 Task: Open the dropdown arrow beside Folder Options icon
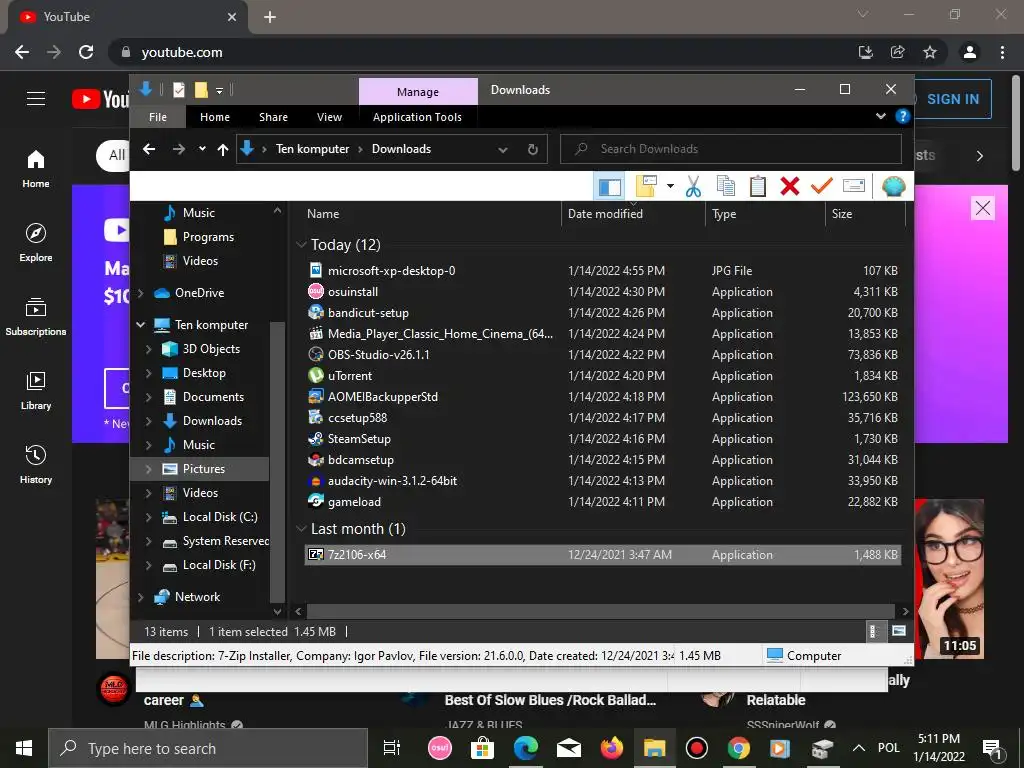pyautogui.click(x=670, y=186)
